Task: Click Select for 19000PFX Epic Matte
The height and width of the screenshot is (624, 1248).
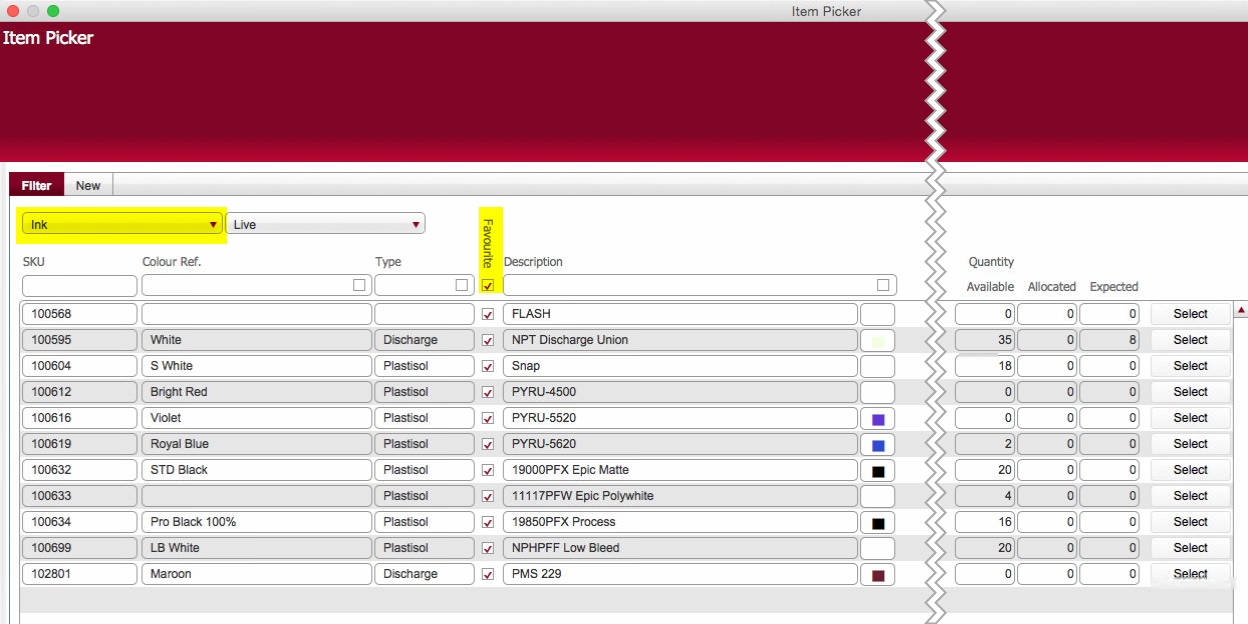Action: (x=1190, y=470)
